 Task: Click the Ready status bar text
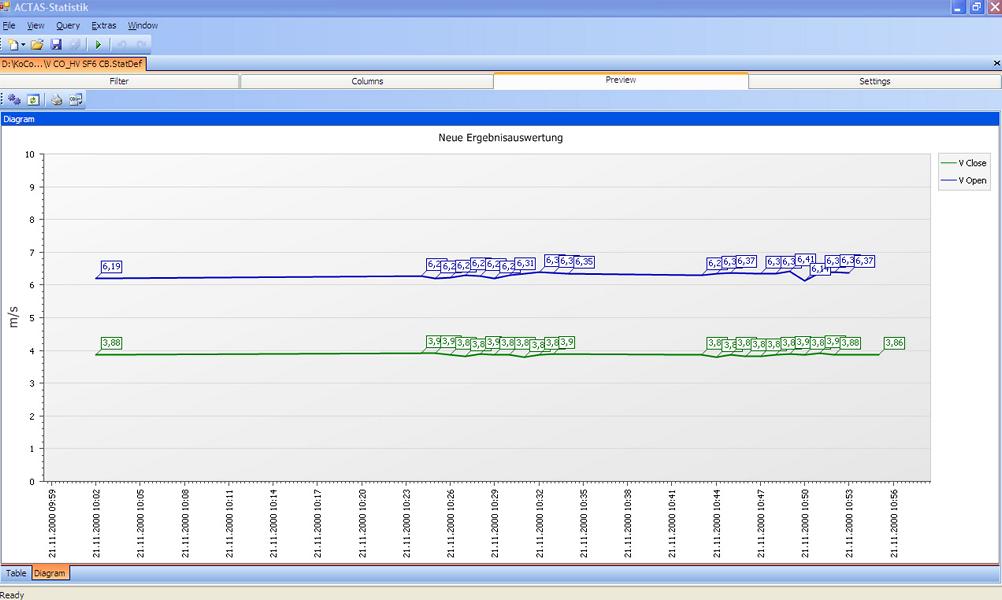pos(12,595)
